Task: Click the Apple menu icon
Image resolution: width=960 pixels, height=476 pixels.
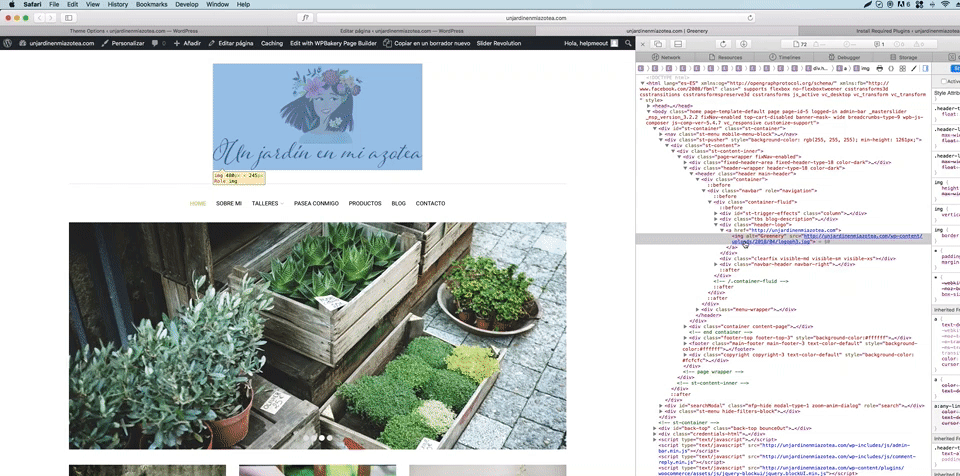Action: pos(11,4)
